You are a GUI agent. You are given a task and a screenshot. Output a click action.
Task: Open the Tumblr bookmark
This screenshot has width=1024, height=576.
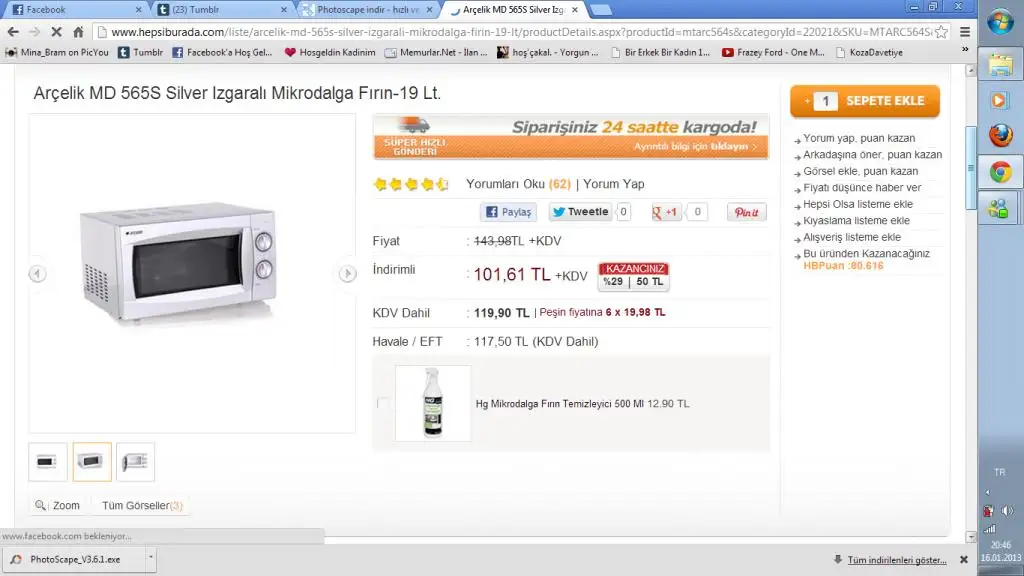[x=140, y=52]
